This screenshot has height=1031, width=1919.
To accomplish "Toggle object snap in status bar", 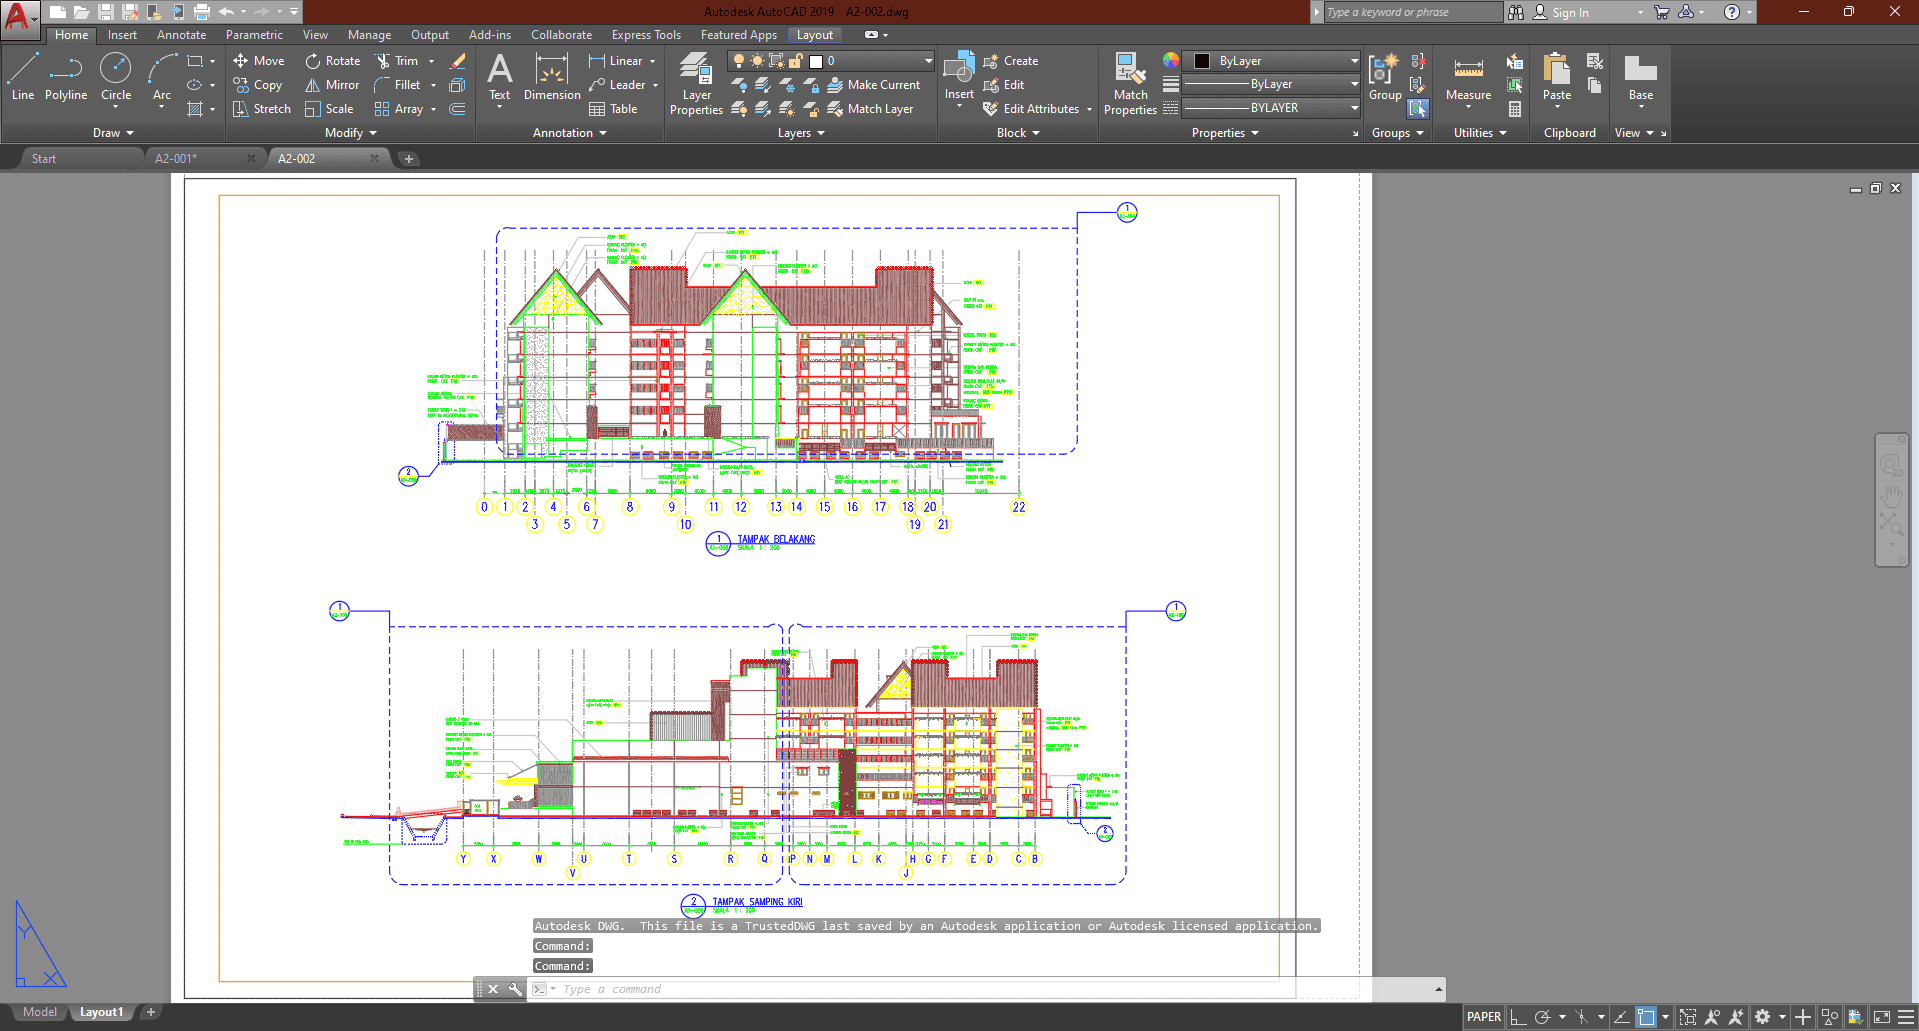I will click(1646, 1017).
